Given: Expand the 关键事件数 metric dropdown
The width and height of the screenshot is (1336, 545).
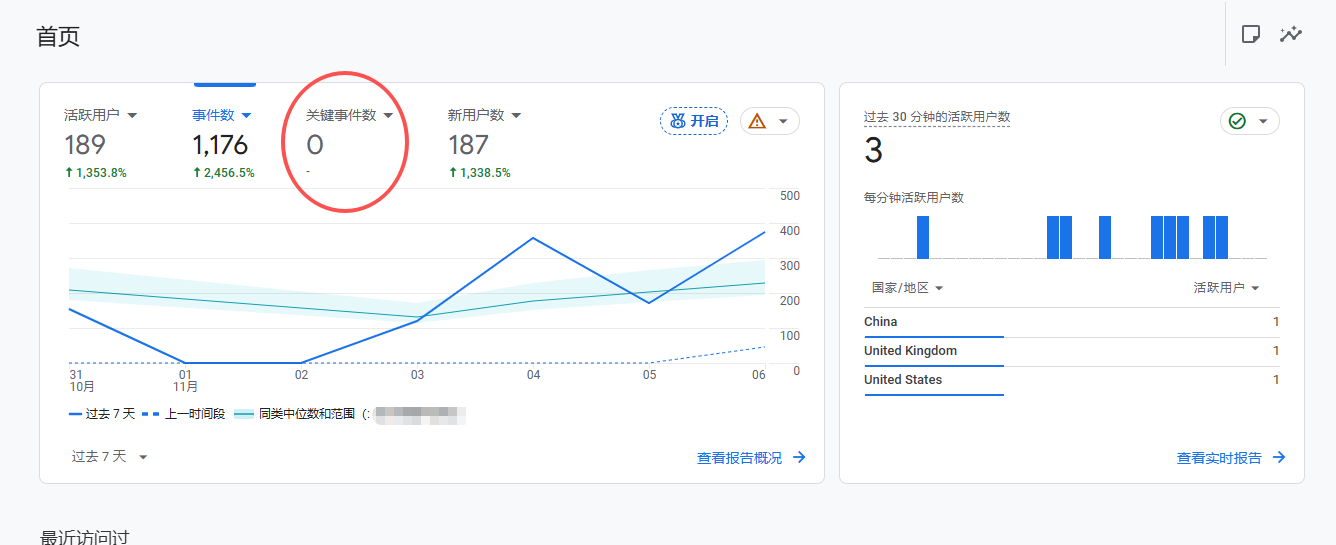Looking at the screenshot, I should [388, 115].
